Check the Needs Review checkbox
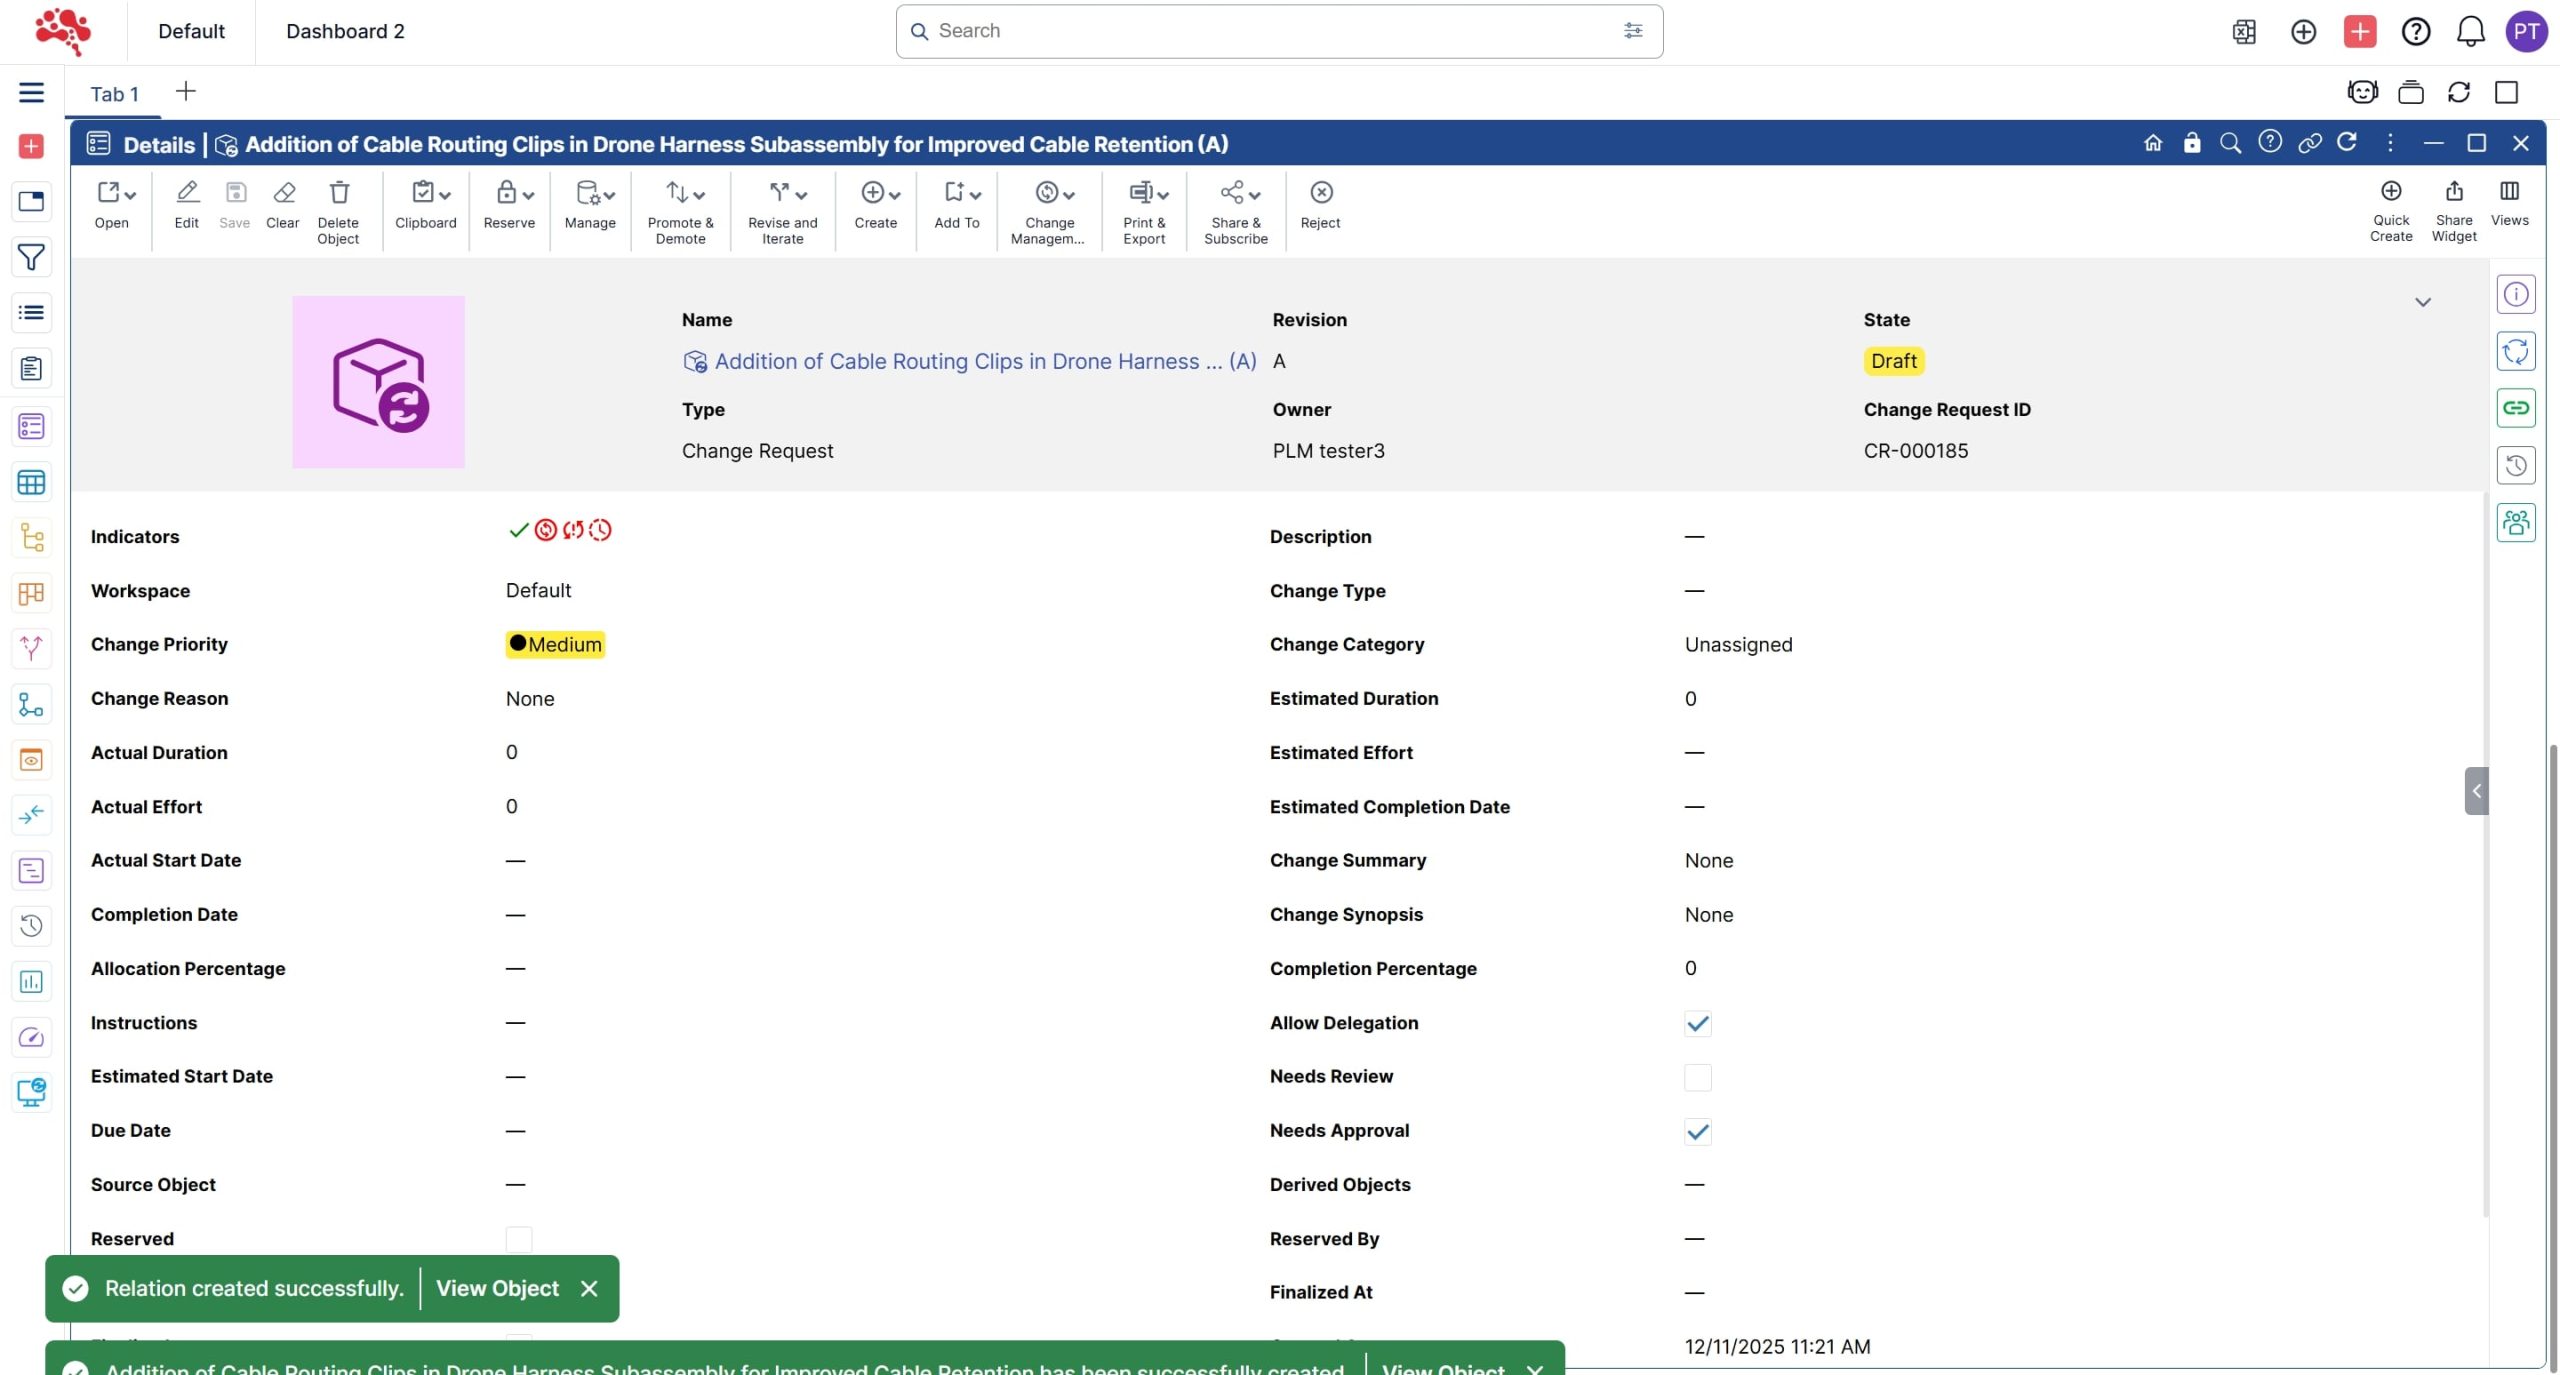The width and height of the screenshot is (2560, 1375). pos(1697,1077)
